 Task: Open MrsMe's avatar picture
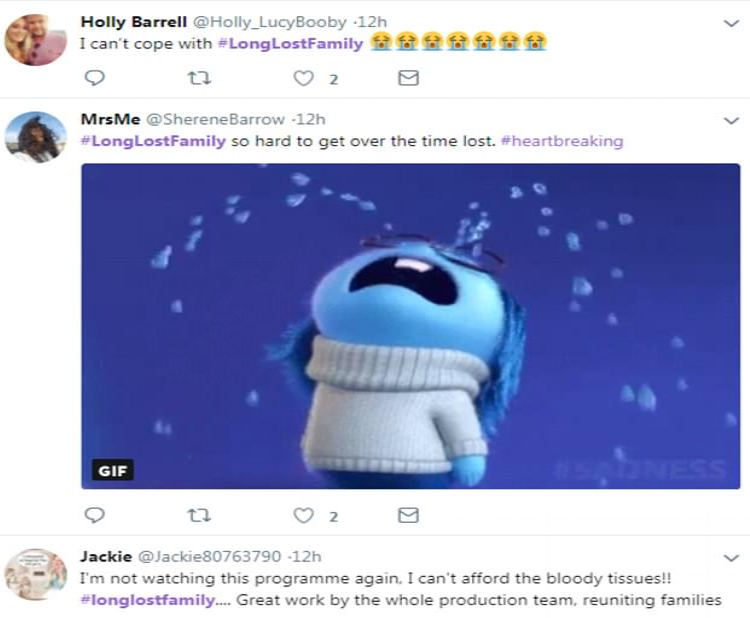point(36,137)
